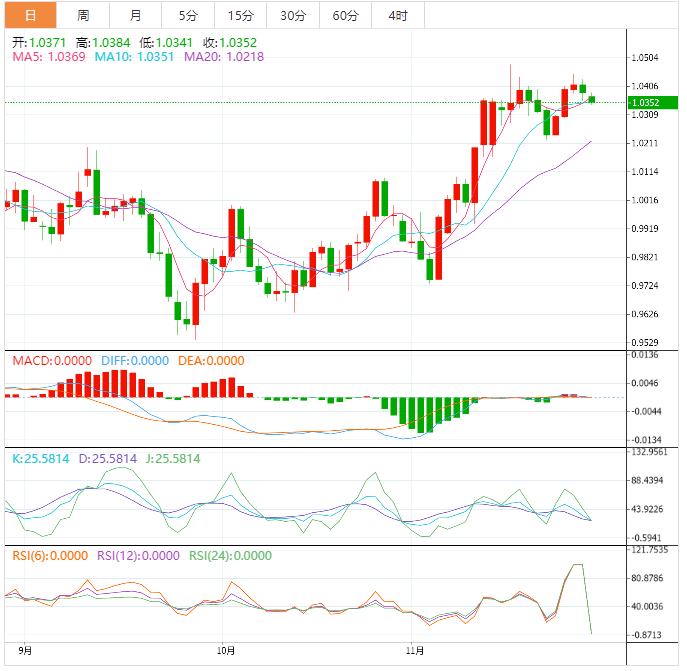Image resolution: width=687 pixels, height=671 pixels.
Task: Select the 日 daily chart tab
Action: pos(30,15)
